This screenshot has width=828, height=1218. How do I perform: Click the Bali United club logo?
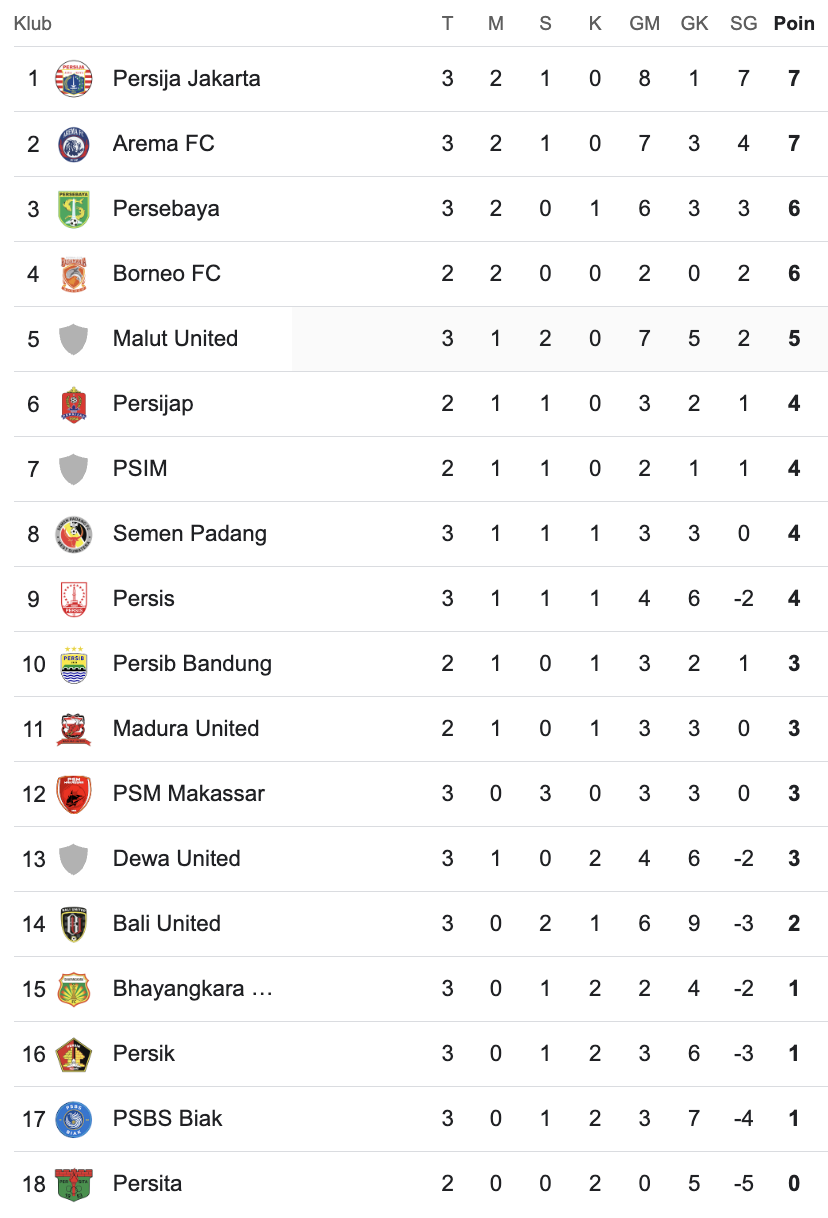point(74,924)
